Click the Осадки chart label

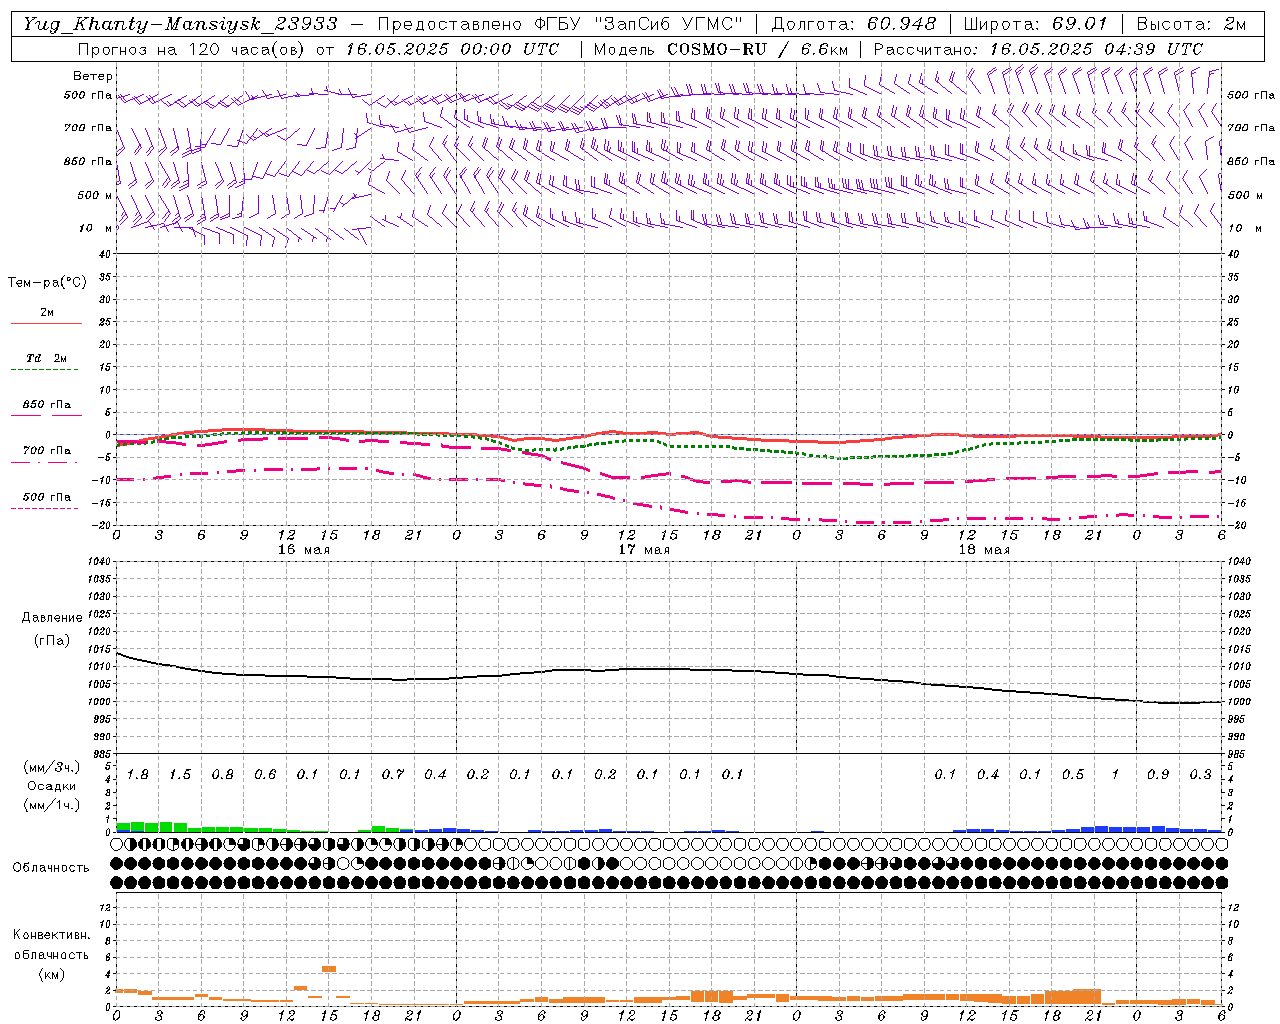click(x=52, y=786)
